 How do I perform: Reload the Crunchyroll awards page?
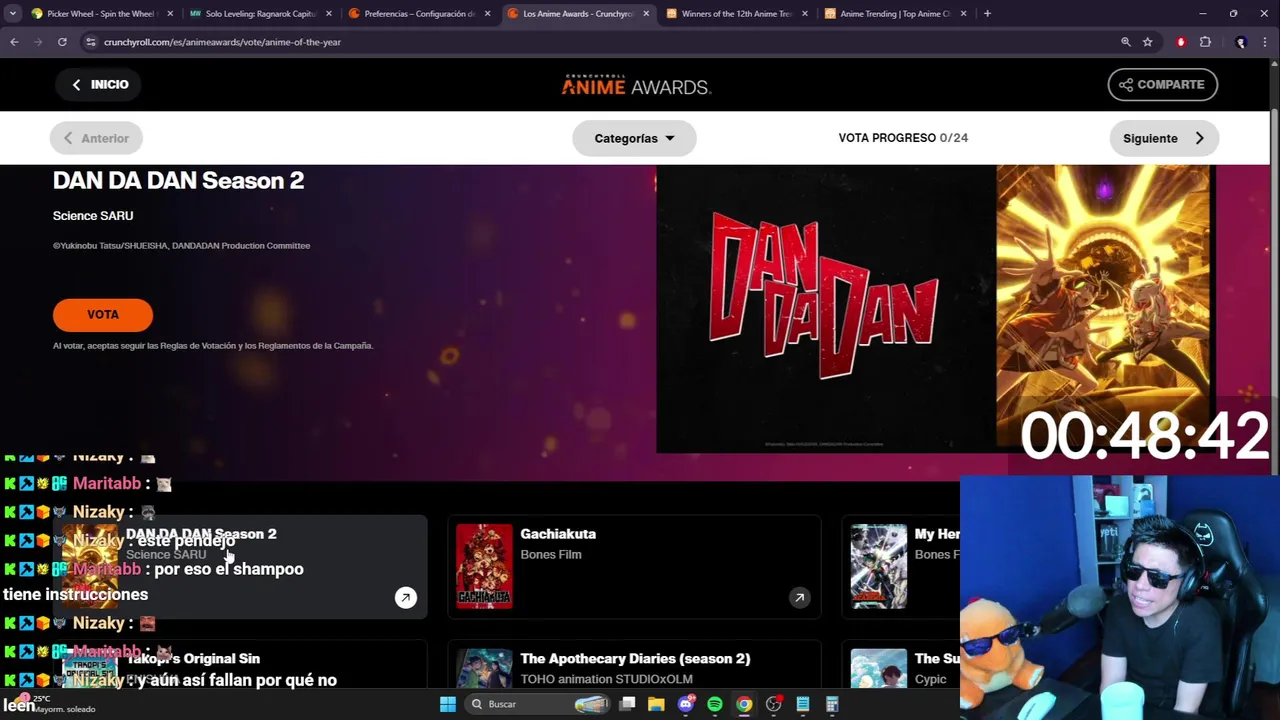point(62,42)
